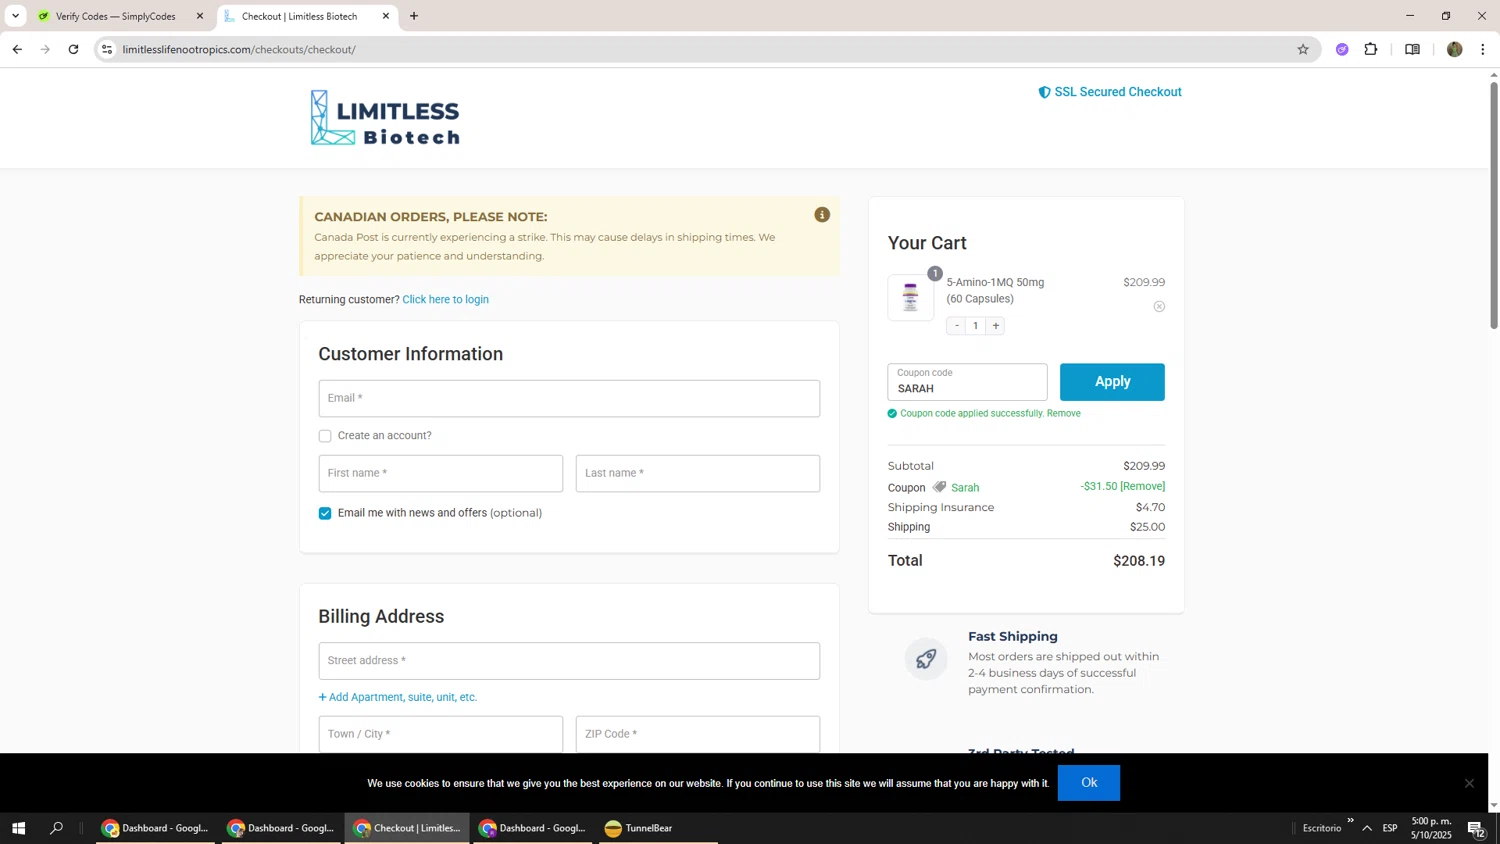Switch to the Verify Codes SimplyCodes tab
Screen dimensions: 1500x844
[x=115, y=16]
